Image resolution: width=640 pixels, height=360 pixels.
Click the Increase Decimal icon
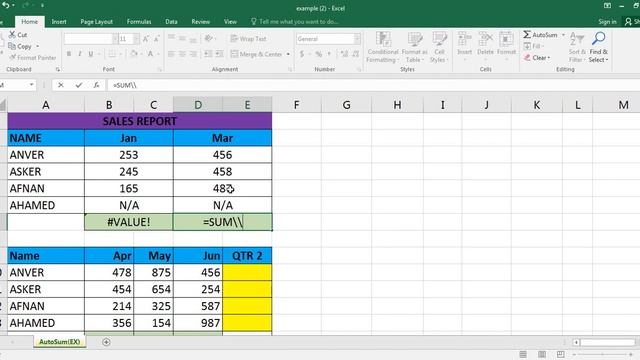click(x=344, y=54)
